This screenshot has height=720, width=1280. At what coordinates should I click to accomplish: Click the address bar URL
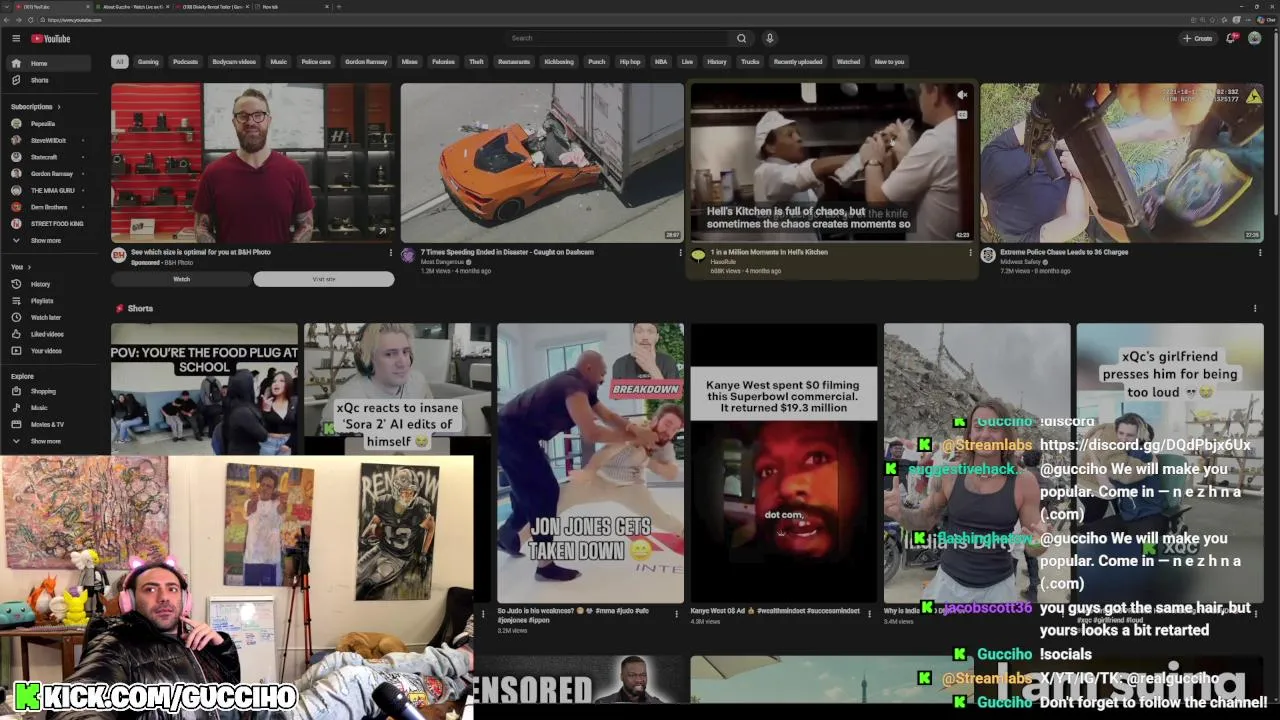pyautogui.click(x=75, y=20)
